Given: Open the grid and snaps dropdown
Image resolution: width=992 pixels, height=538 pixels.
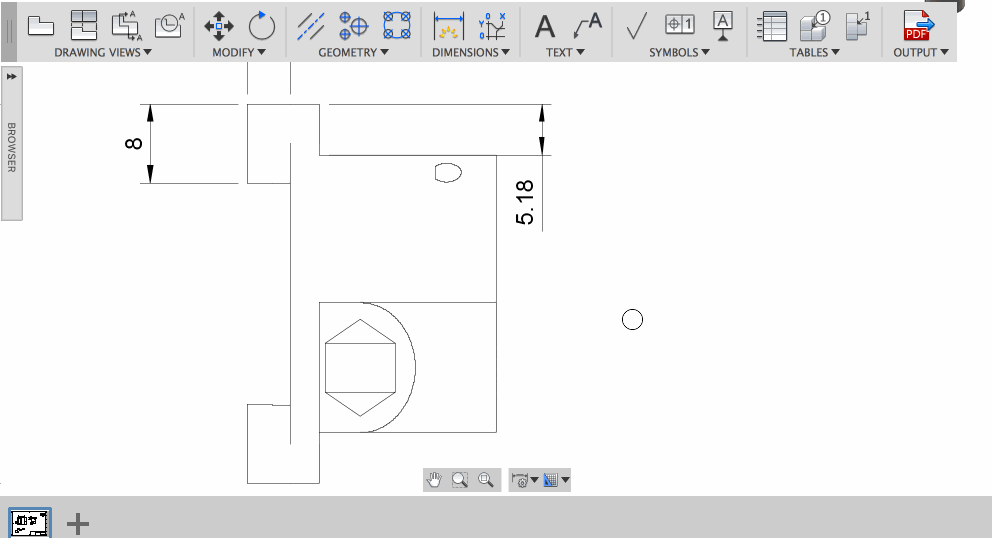Looking at the screenshot, I should [556, 480].
